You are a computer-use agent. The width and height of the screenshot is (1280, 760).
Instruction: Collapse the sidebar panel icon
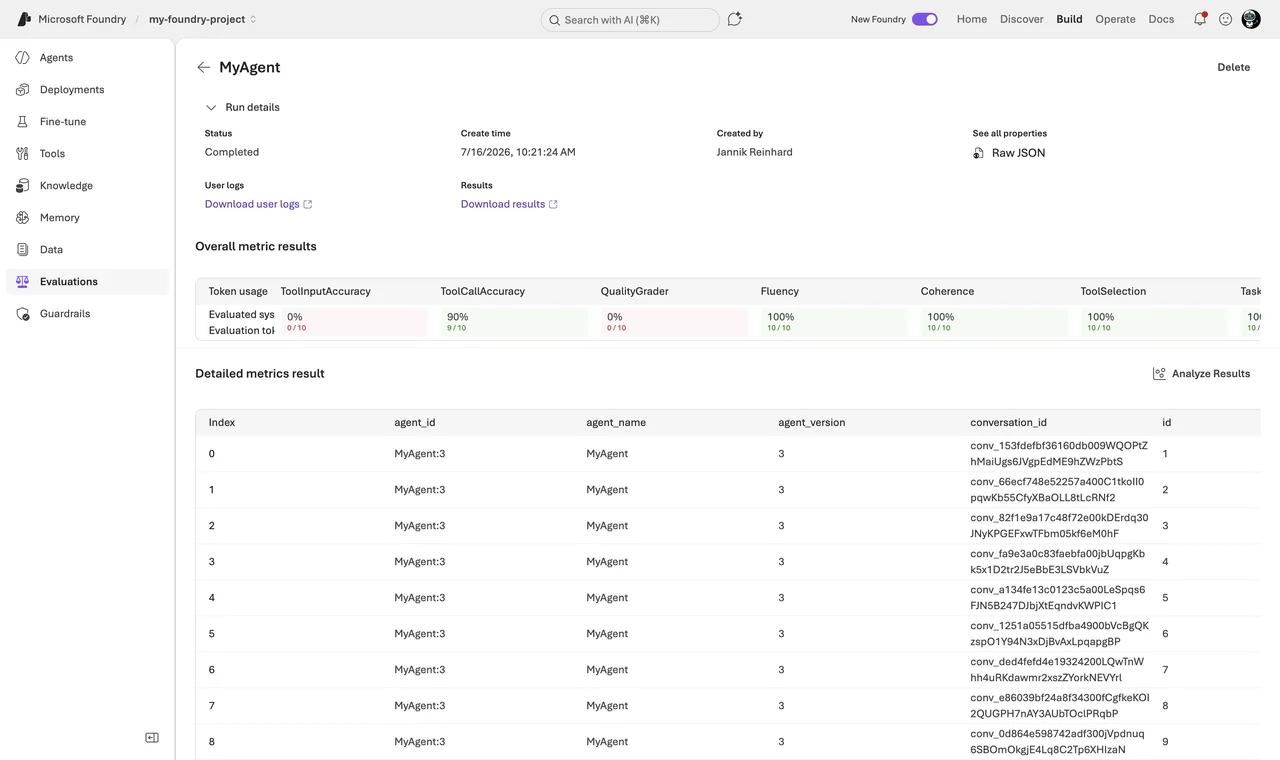pos(152,738)
